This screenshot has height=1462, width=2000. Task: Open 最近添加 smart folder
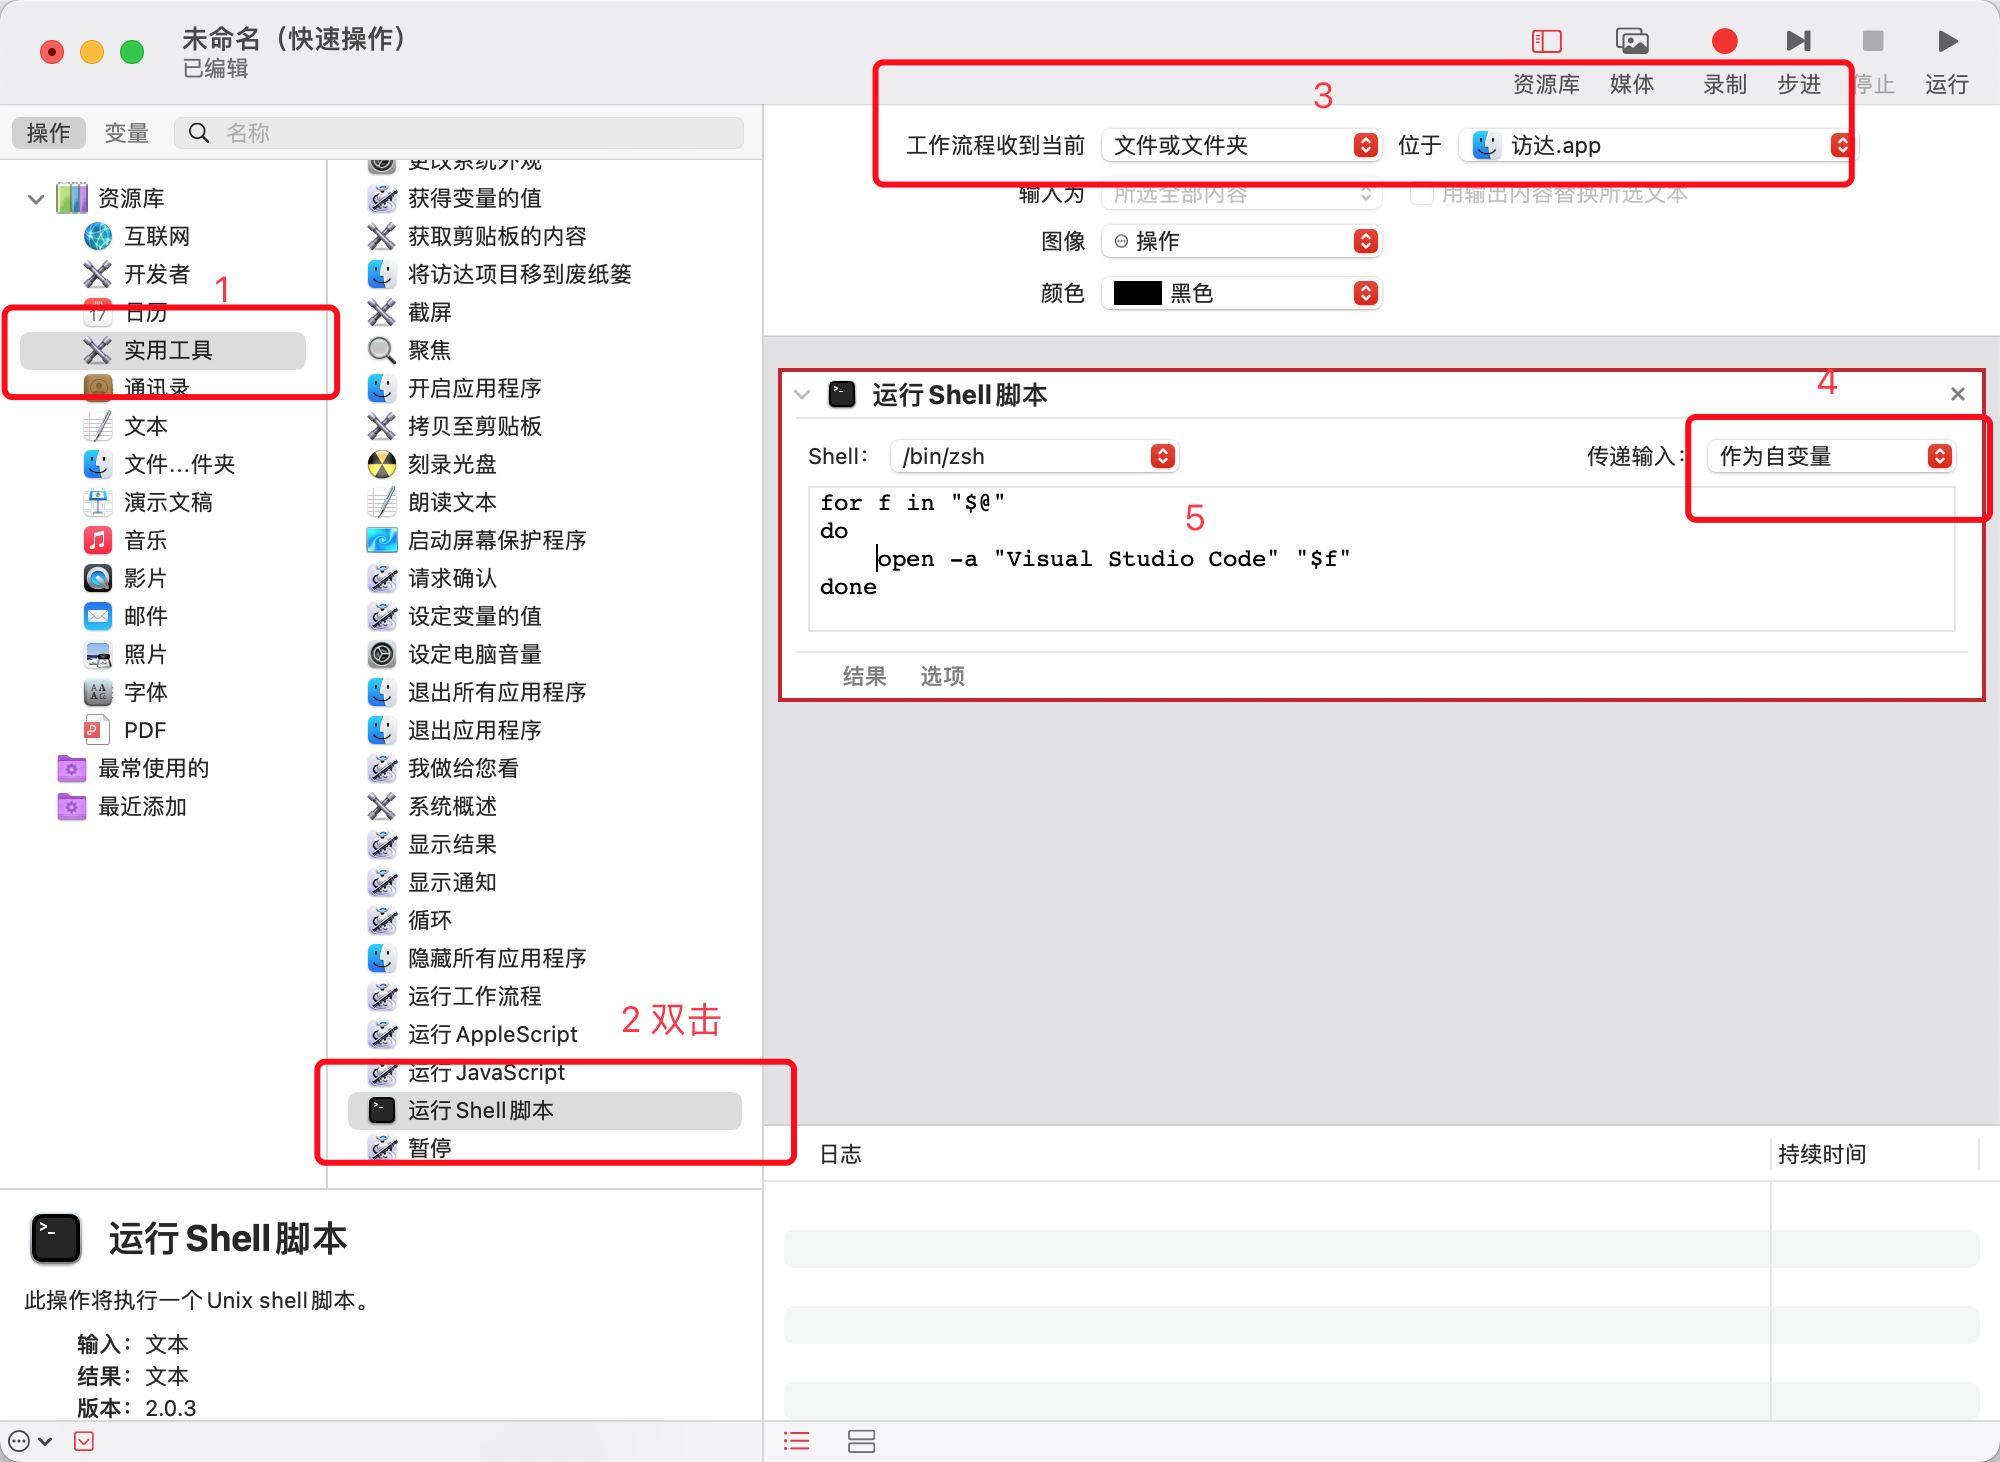tap(123, 806)
